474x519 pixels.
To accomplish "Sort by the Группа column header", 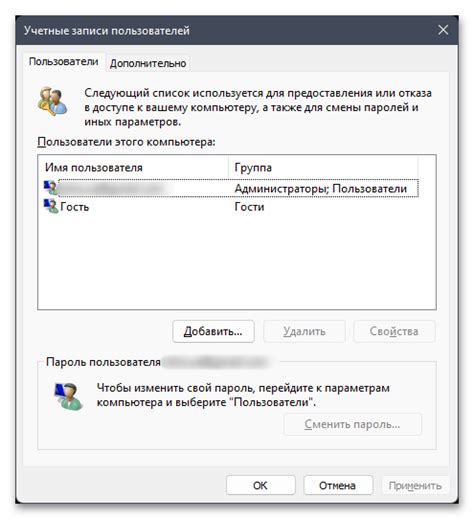I will [x=323, y=167].
